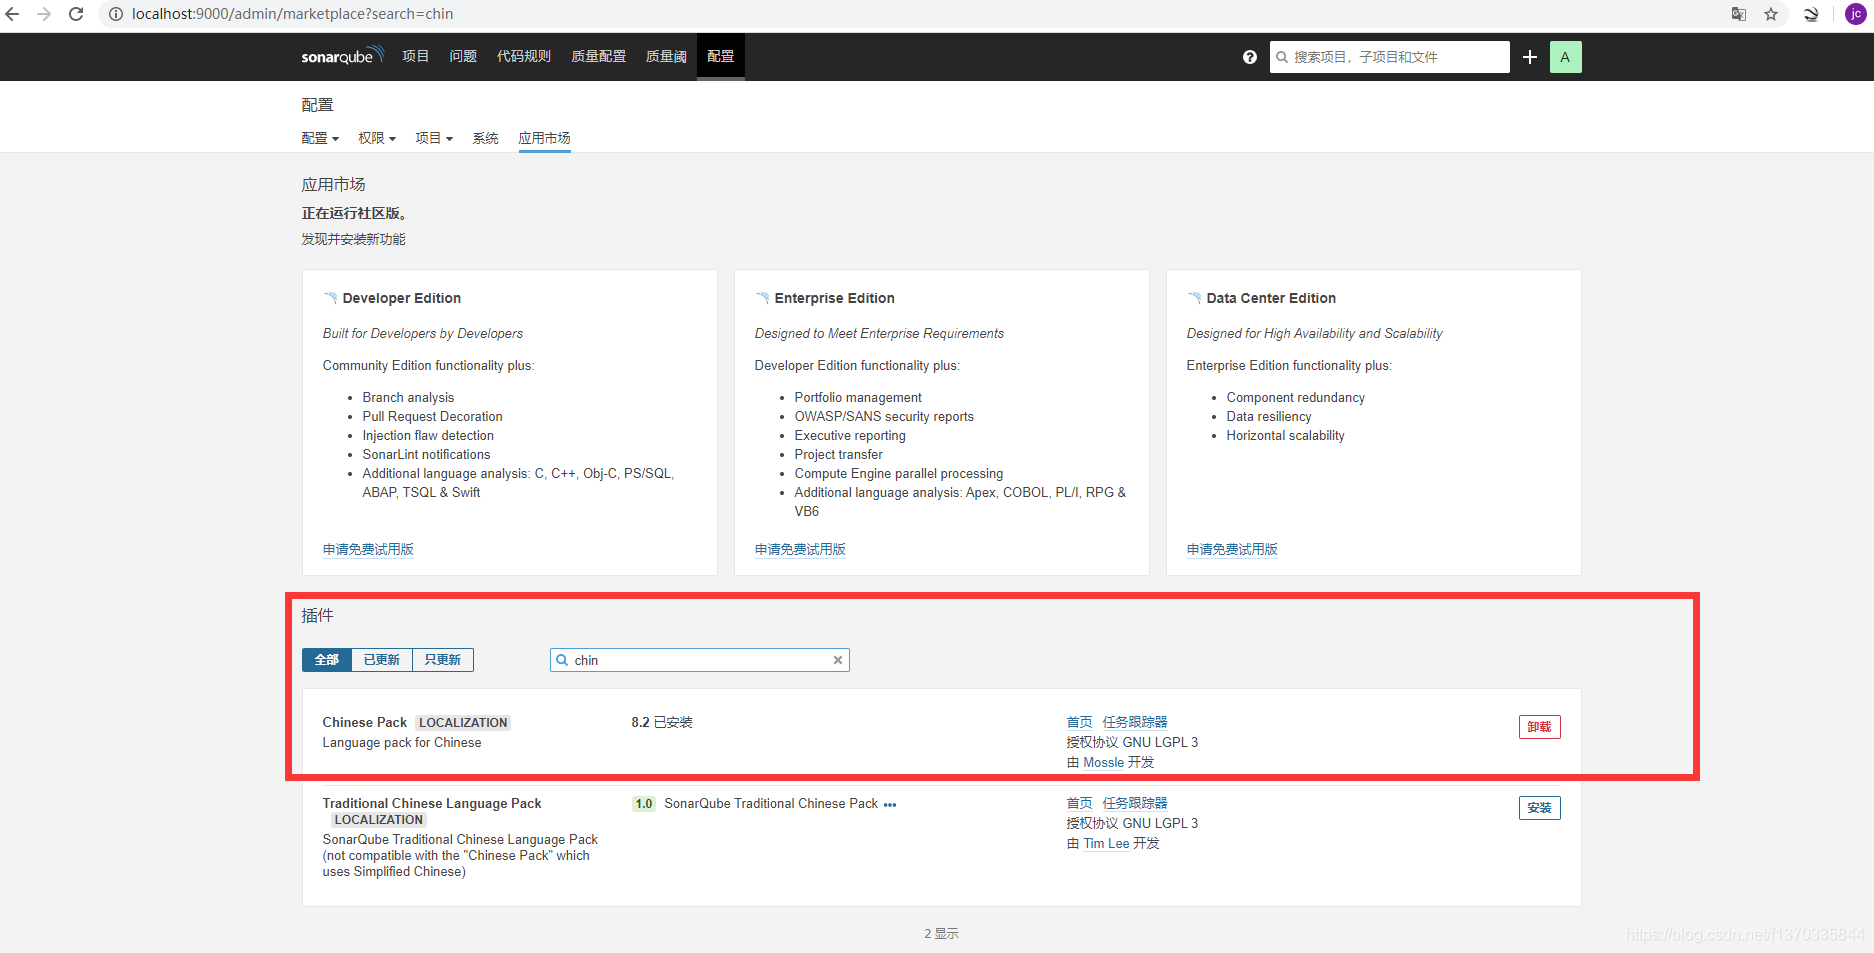Image resolution: width=1874 pixels, height=953 pixels.
Task: Switch to the 系统 tab
Action: tap(485, 138)
